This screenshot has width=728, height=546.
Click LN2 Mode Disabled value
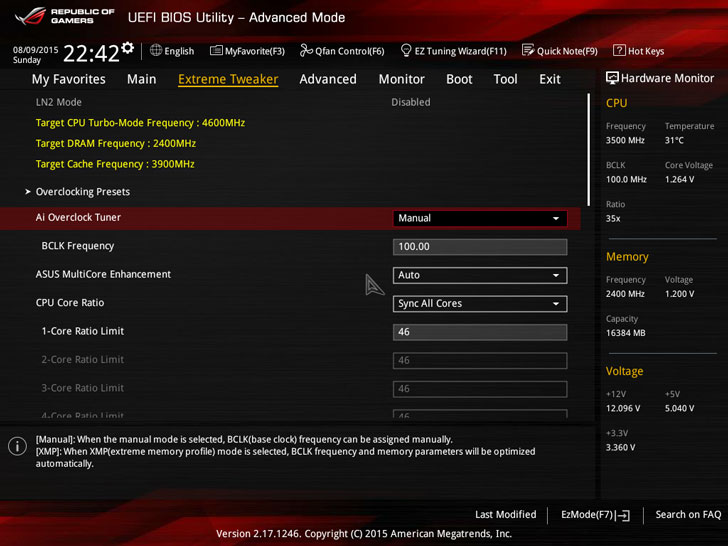pyautogui.click(x=410, y=102)
